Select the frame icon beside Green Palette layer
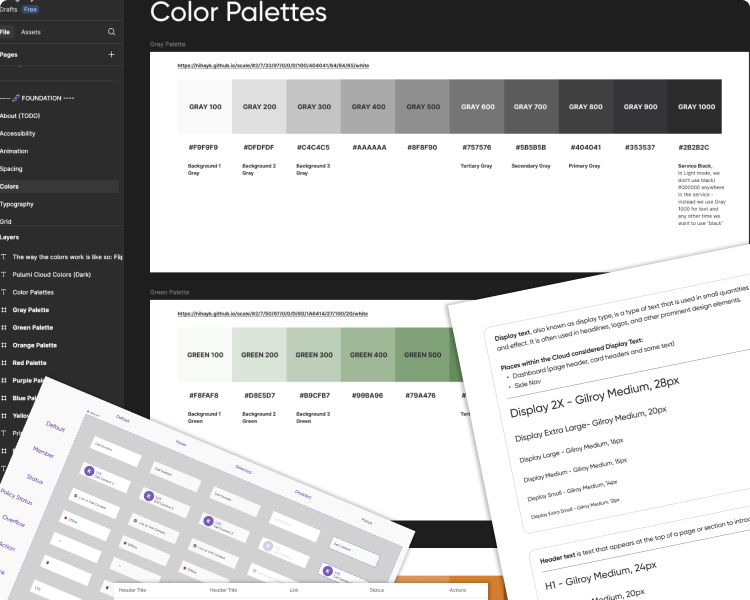This screenshot has width=750, height=600. point(4,328)
